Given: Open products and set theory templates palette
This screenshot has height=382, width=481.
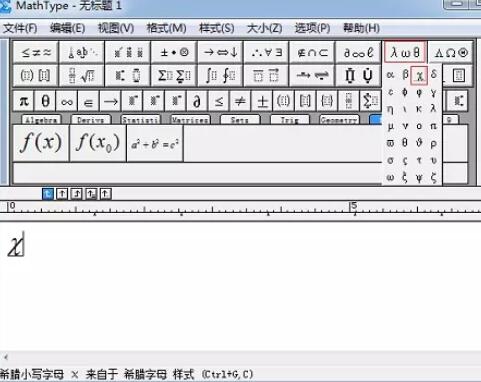Looking at the screenshot, I should tap(358, 75).
